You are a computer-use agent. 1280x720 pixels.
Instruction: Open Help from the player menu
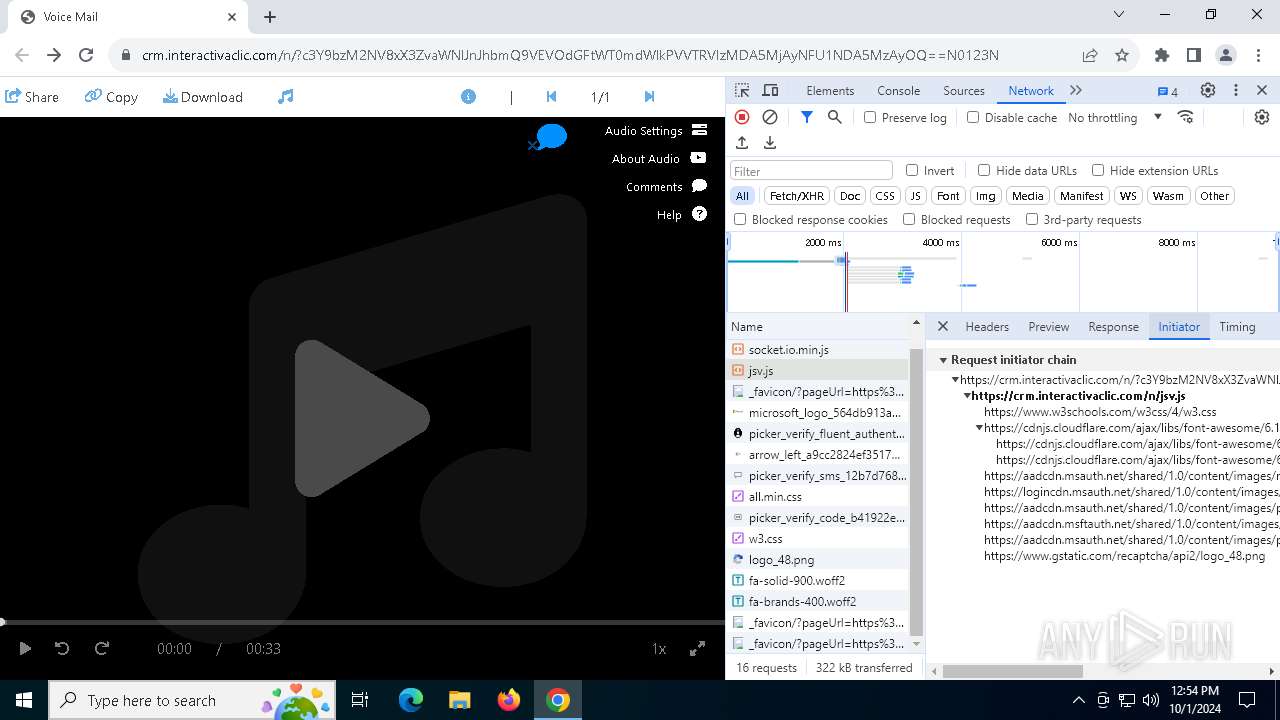(682, 215)
